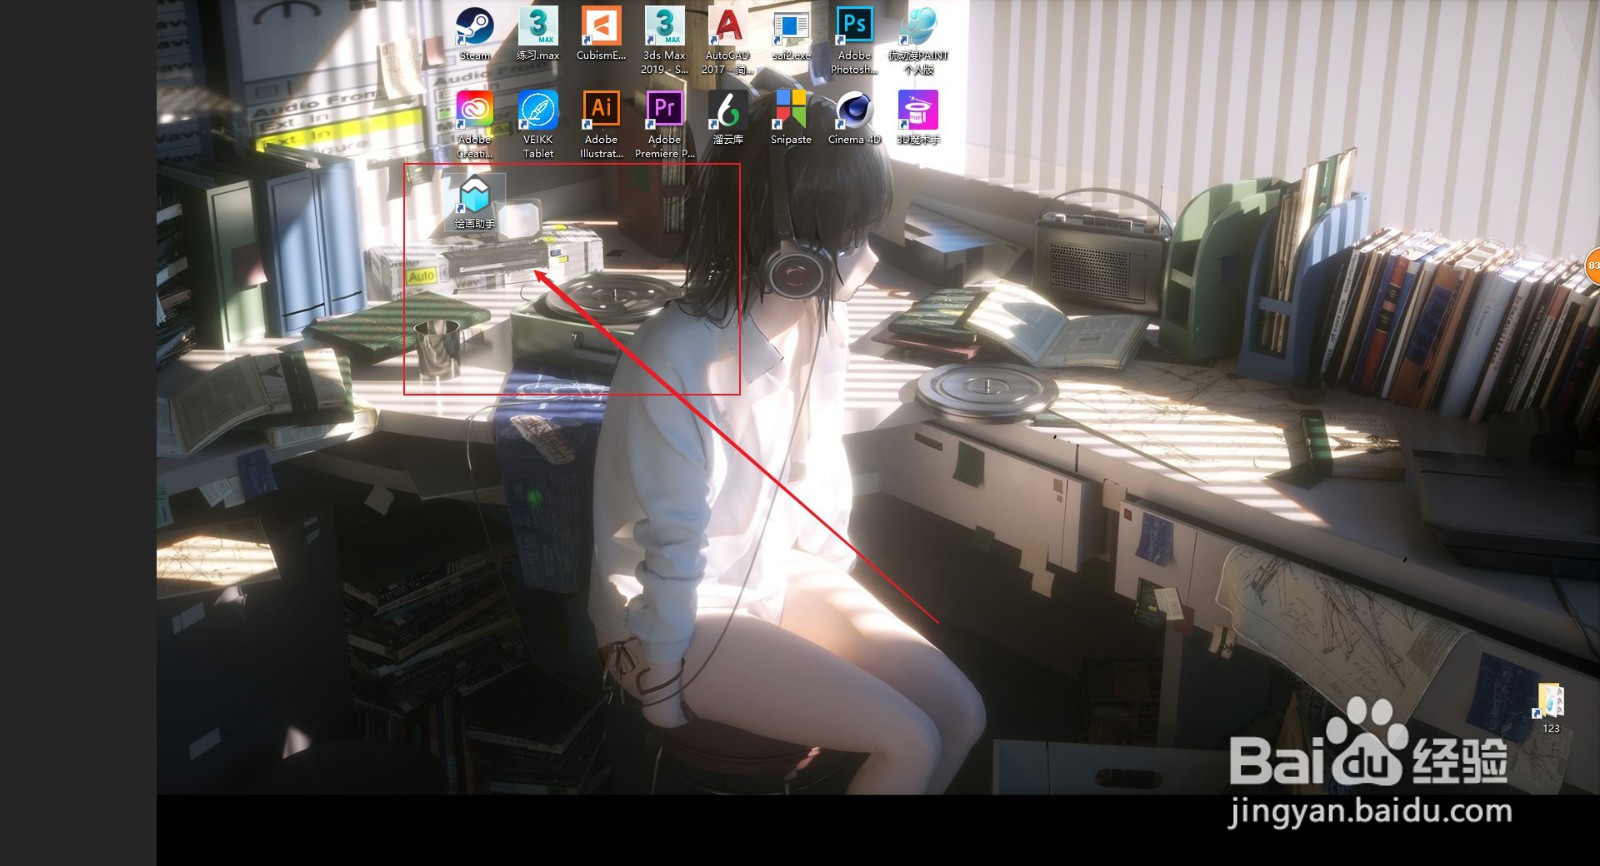The image size is (1600, 866).
Task: Open the Adobe Creative Cloud shortcut
Action: pos(474,124)
